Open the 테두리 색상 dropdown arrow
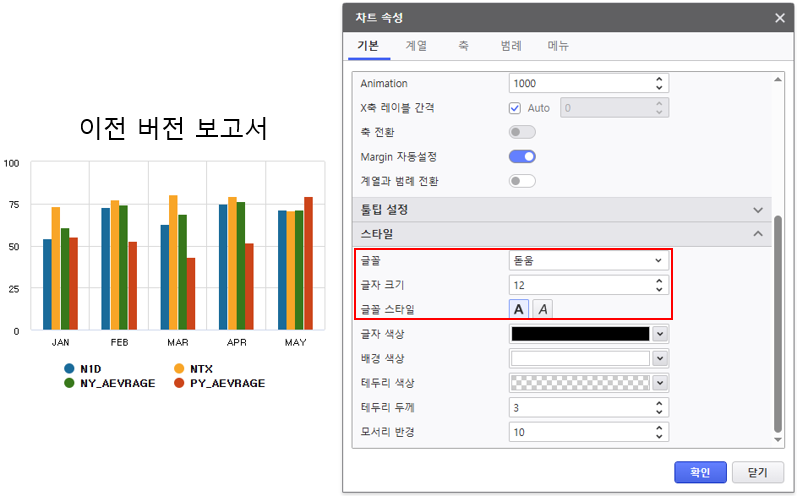Image resolution: width=798 pixels, height=498 pixels. click(660, 383)
